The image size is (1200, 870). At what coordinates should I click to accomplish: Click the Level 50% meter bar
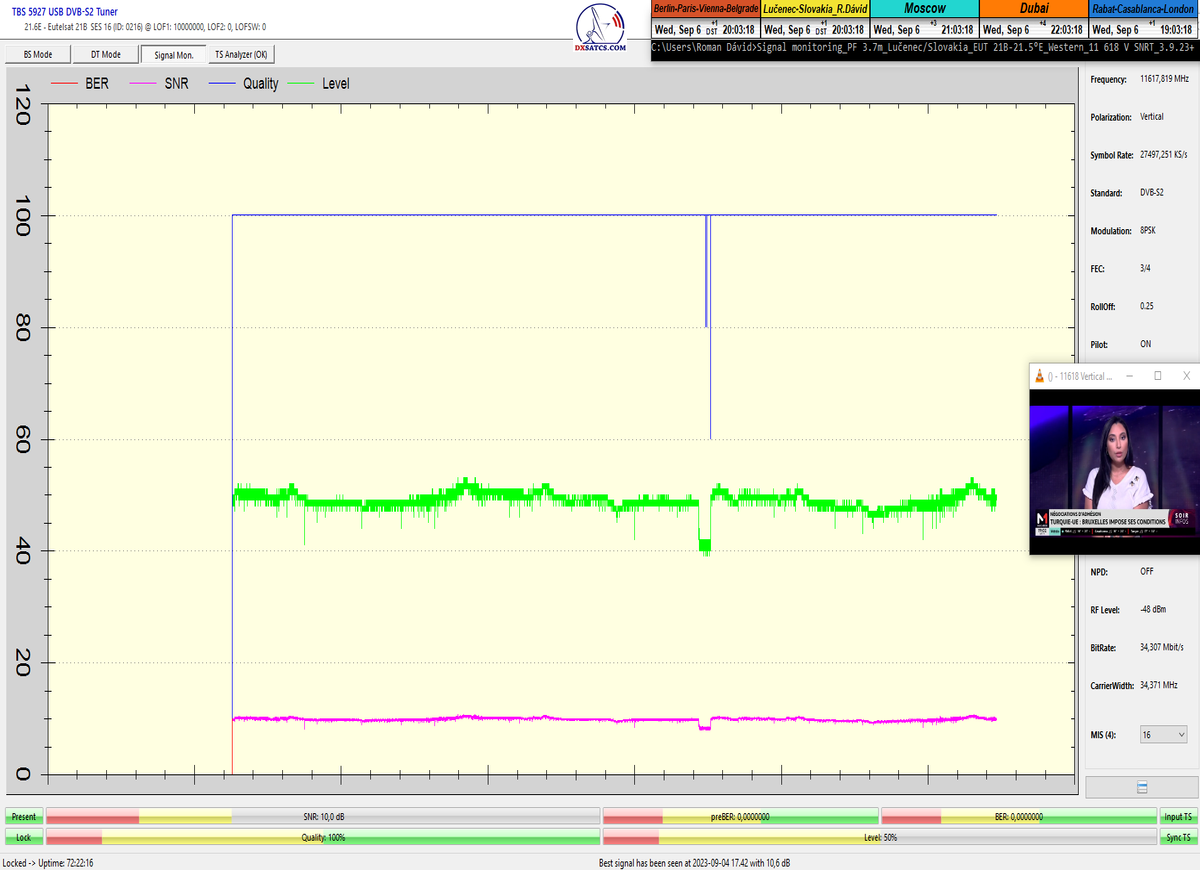(x=879, y=837)
